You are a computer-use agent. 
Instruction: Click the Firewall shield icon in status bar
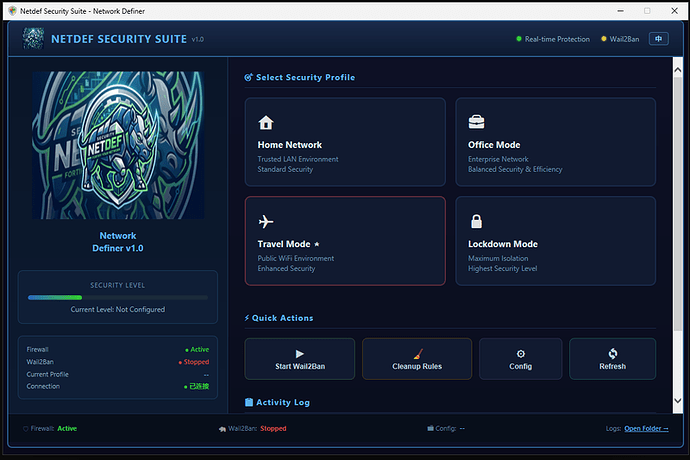click(x=26, y=429)
